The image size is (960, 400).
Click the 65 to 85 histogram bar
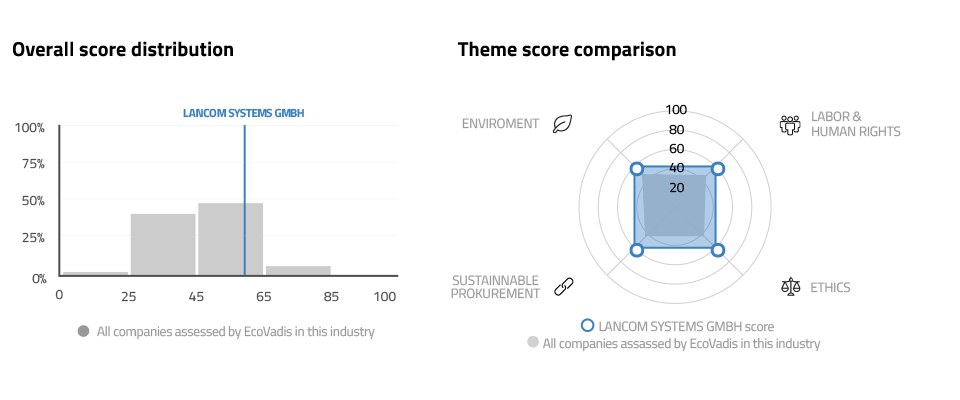[x=298, y=271]
